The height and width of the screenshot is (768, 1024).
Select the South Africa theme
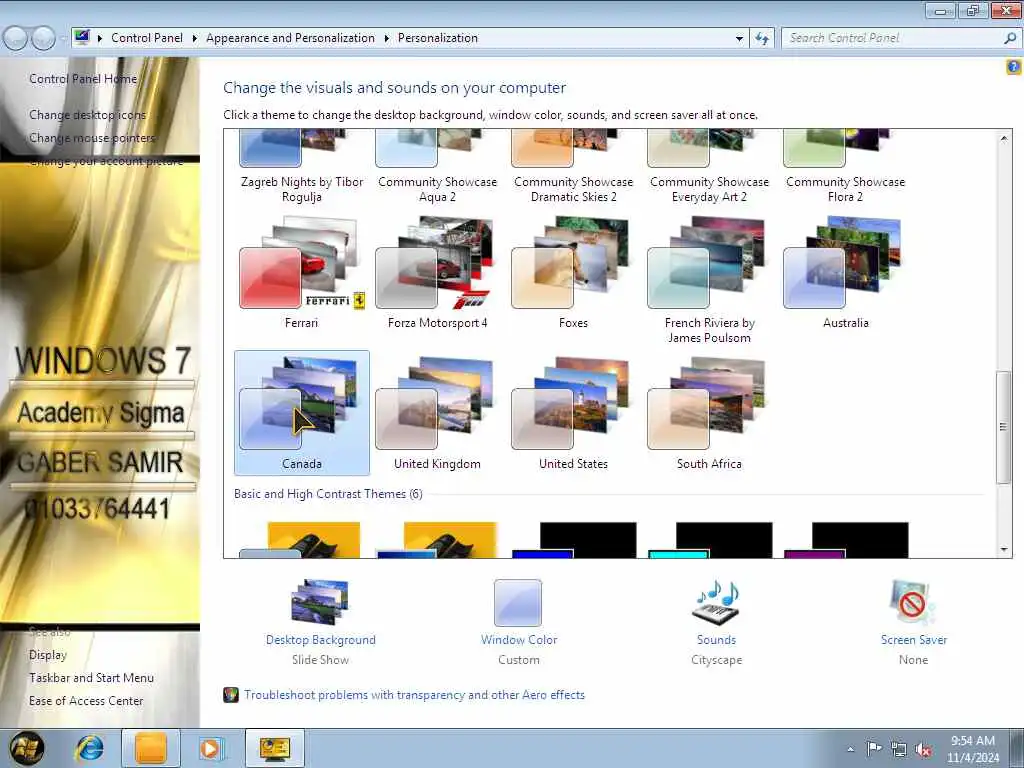tap(709, 413)
